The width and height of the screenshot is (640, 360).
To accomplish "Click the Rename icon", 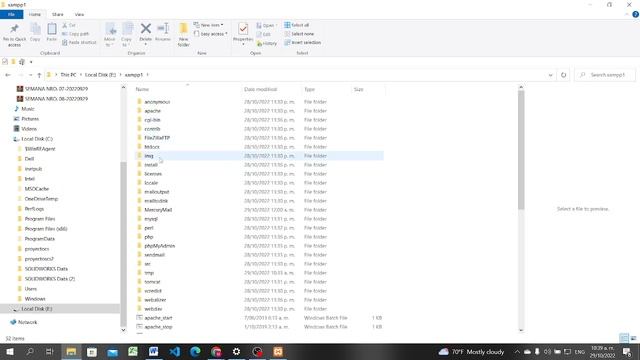I will tap(163, 29).
